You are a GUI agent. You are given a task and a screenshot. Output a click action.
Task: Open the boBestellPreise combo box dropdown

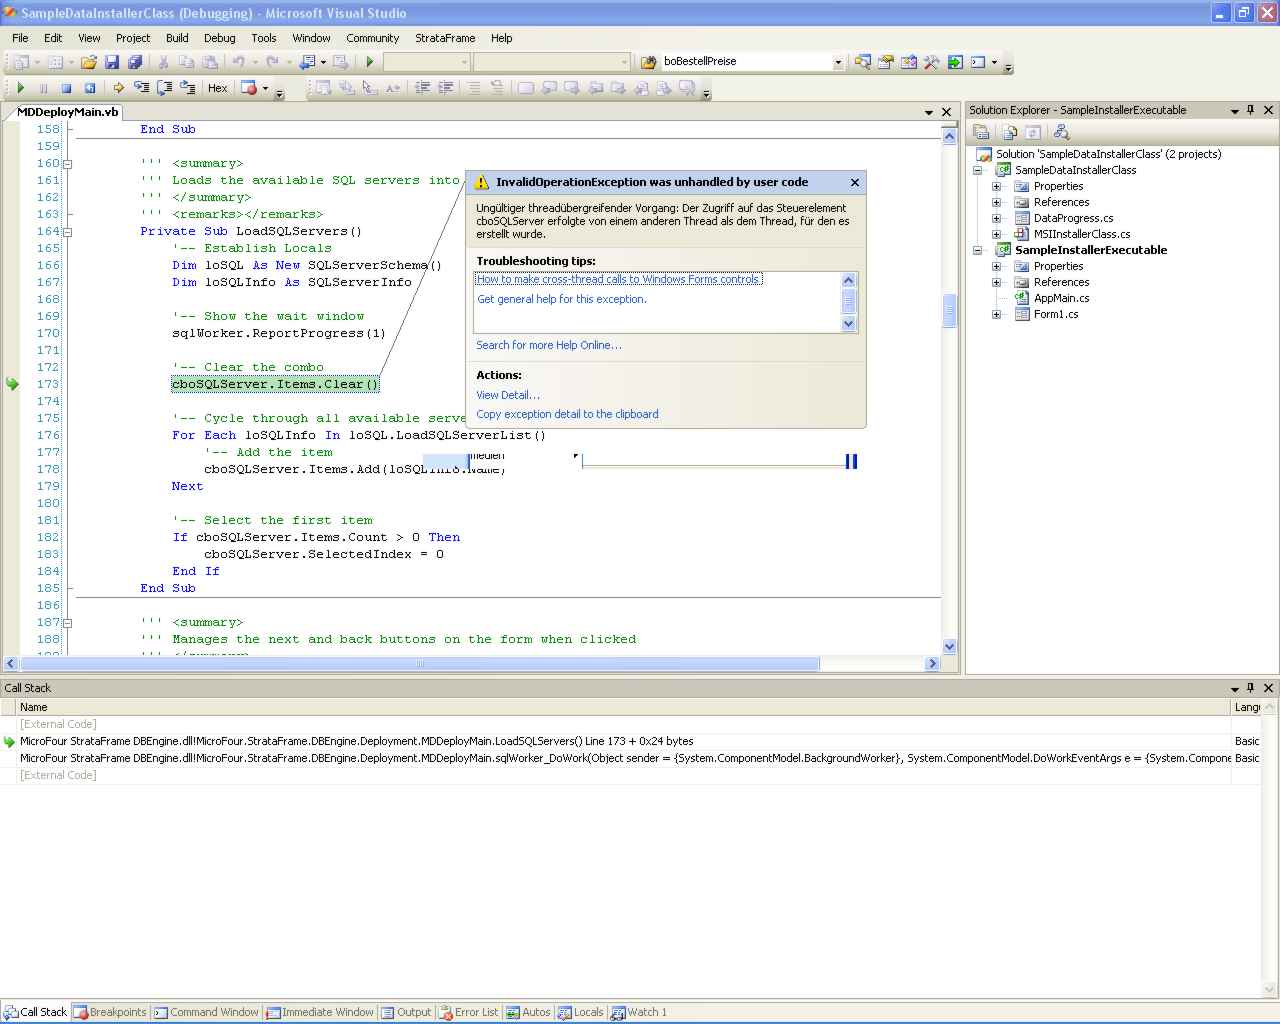838,62
